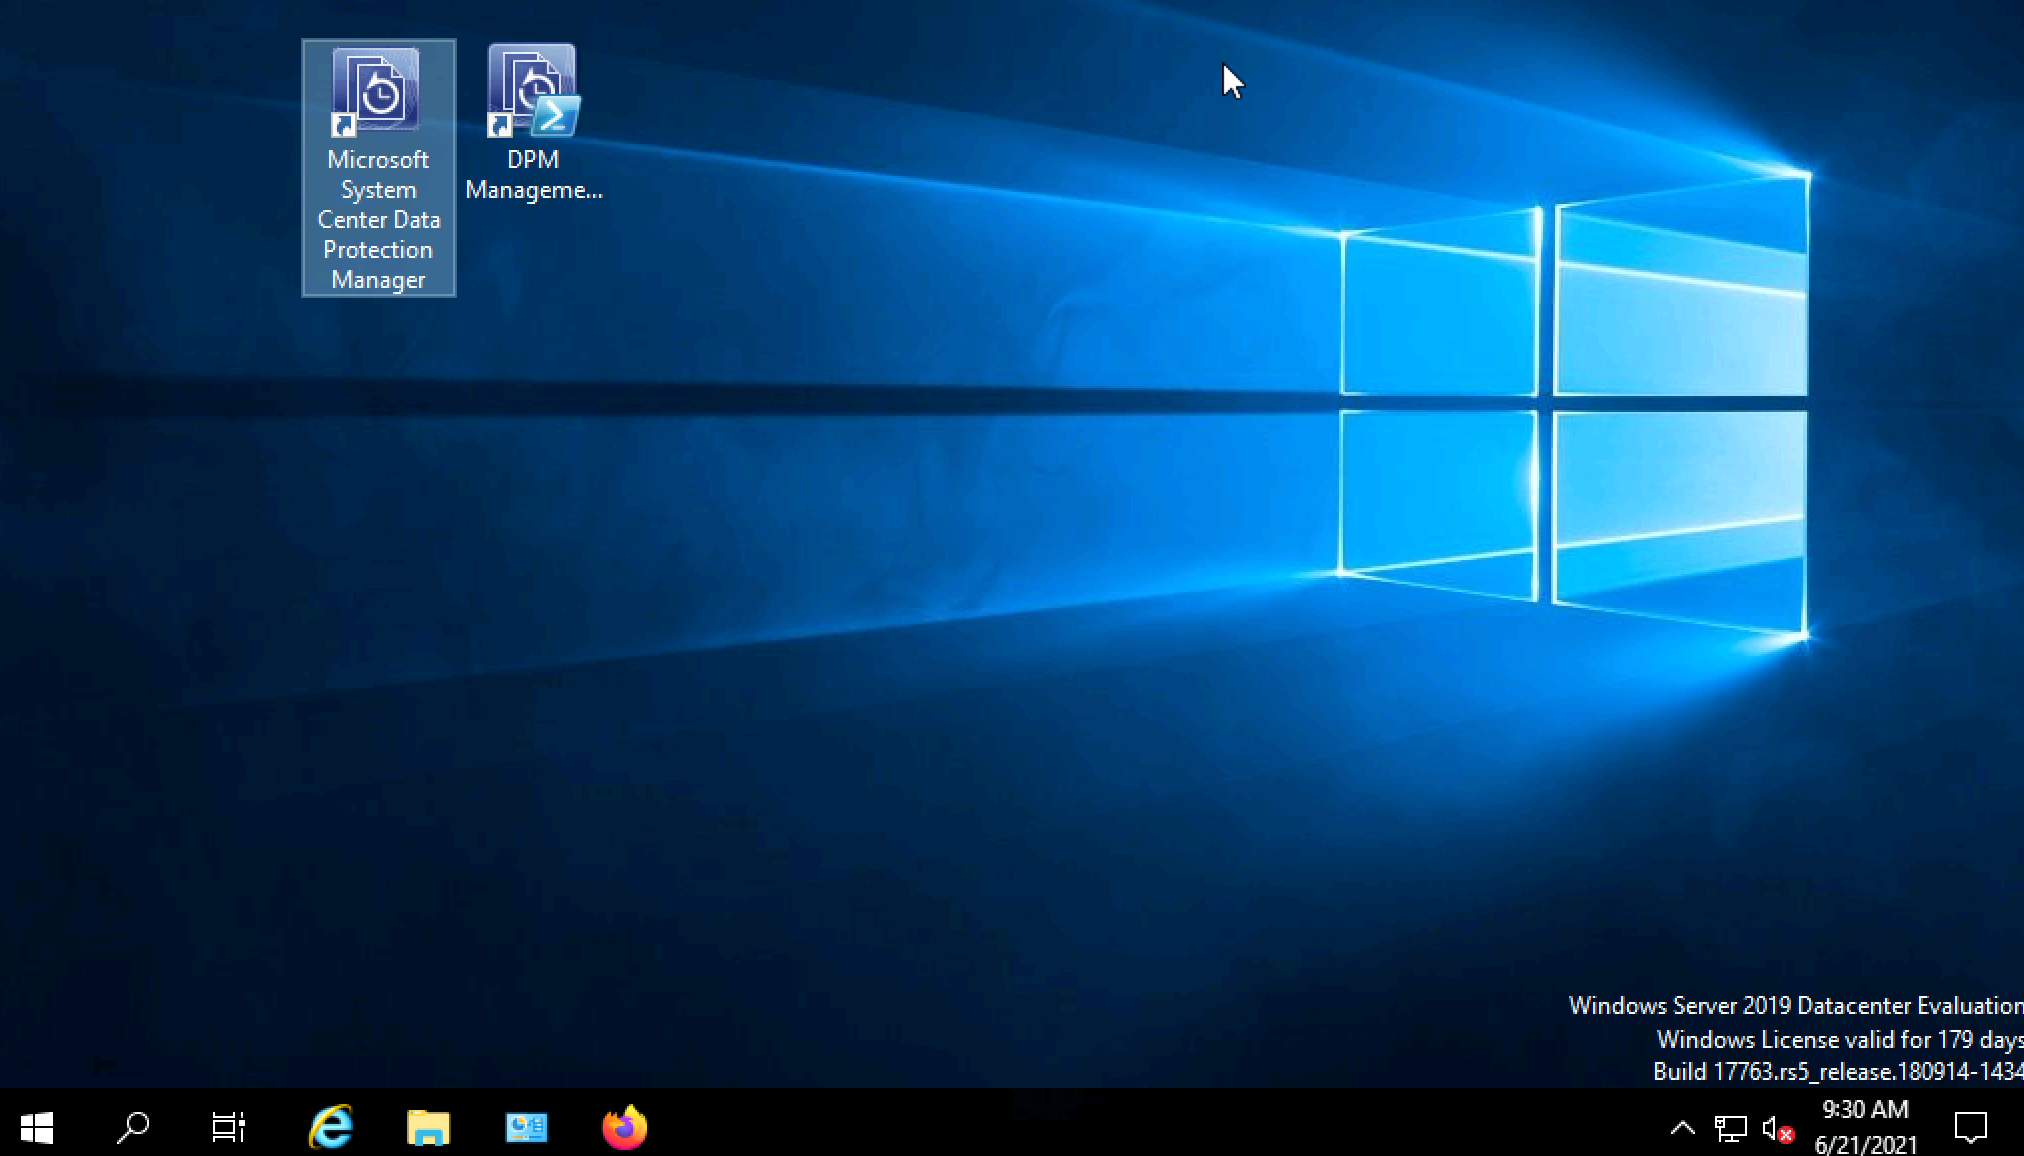Image resolution: width=2024 pixels, height=1156 pixels.
Task: Open the taskbar search magnifier
Action: pyautogui.click(x=132, y=1127)
